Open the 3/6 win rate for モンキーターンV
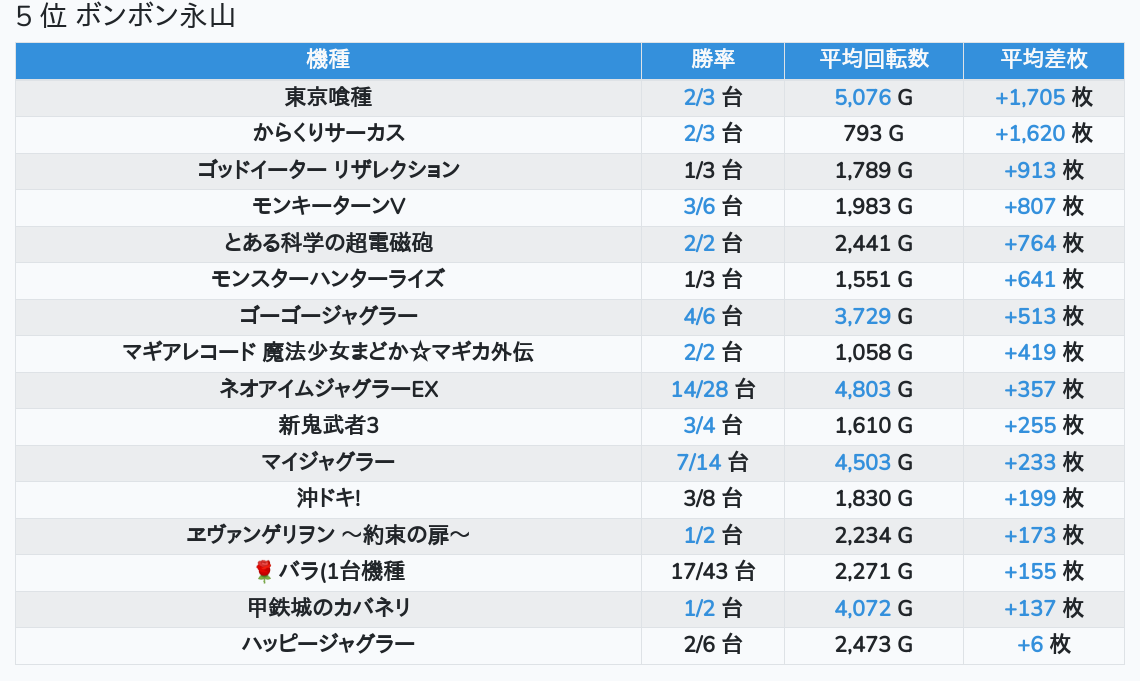Viewport: 1140px width, 681px height. (x=699, y=207)
